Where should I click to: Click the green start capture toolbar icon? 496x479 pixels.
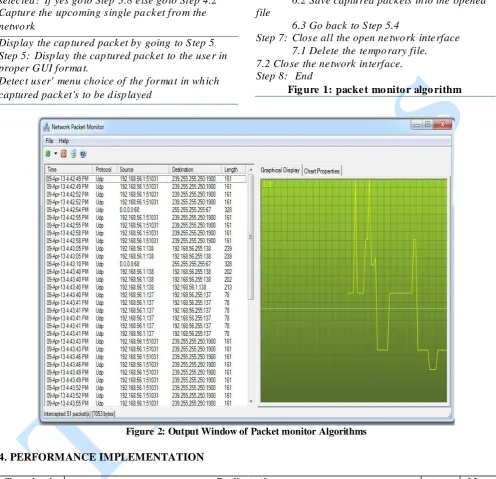click(x=48, y=154)
